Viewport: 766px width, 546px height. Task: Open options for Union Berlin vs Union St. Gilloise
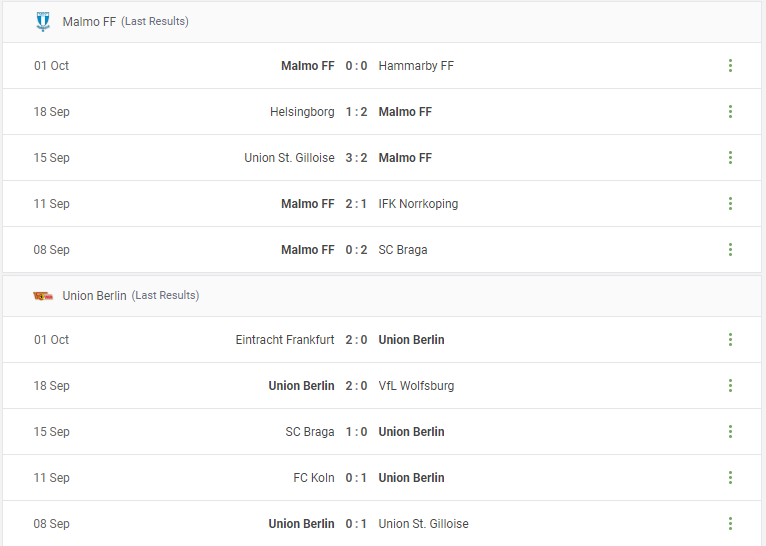coord(730,524)
